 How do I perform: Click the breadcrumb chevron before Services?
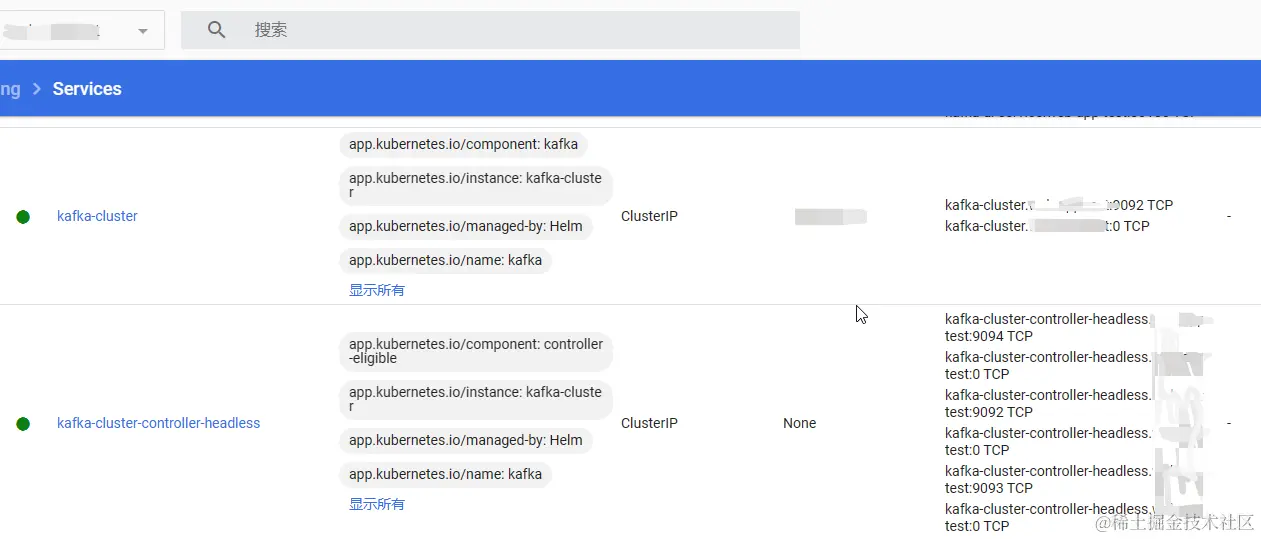pos(37,89)
